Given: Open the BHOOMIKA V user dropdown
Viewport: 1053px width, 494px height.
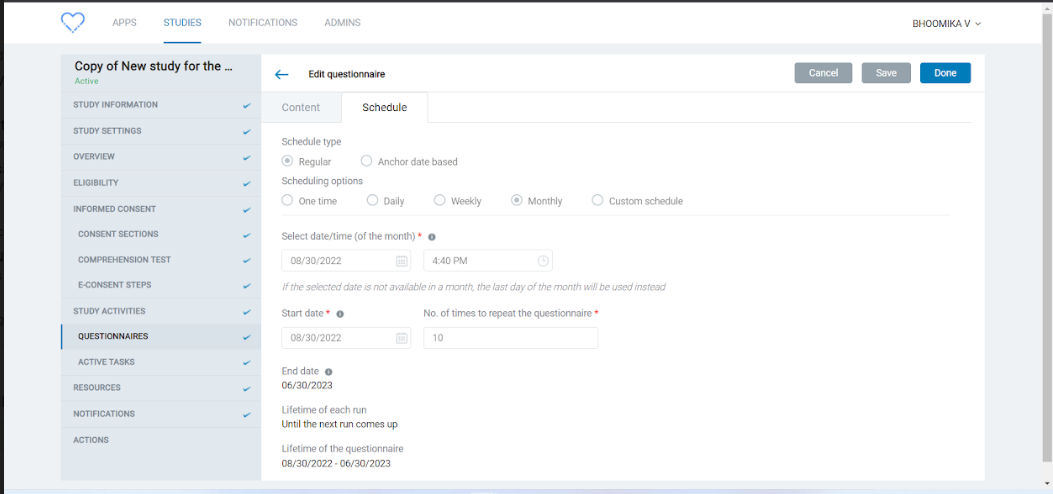Looking at the screenshot, I should 946,23.
